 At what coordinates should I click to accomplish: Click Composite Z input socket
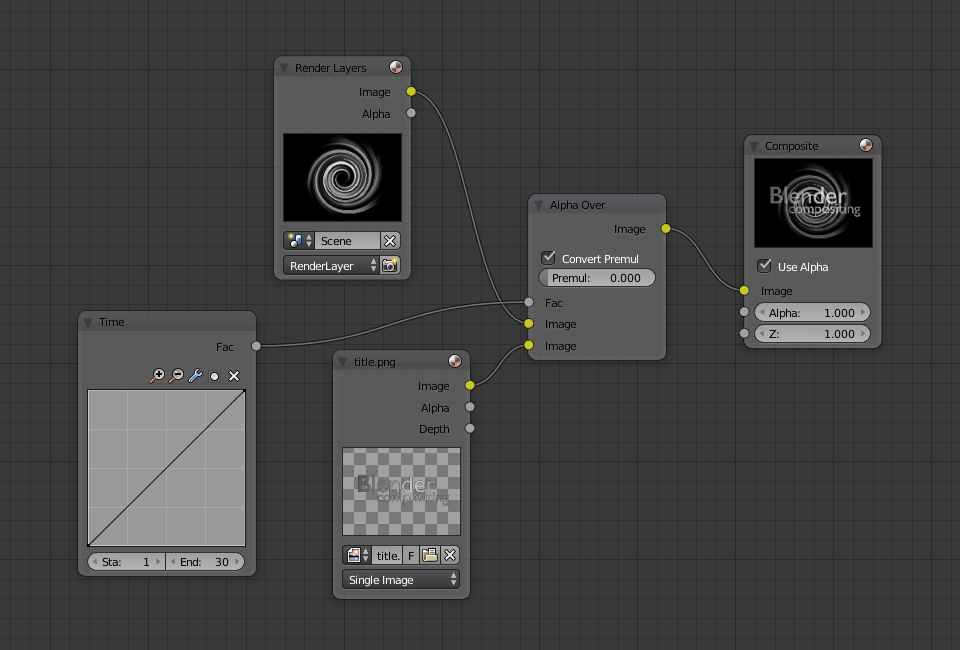coord(744,333)
